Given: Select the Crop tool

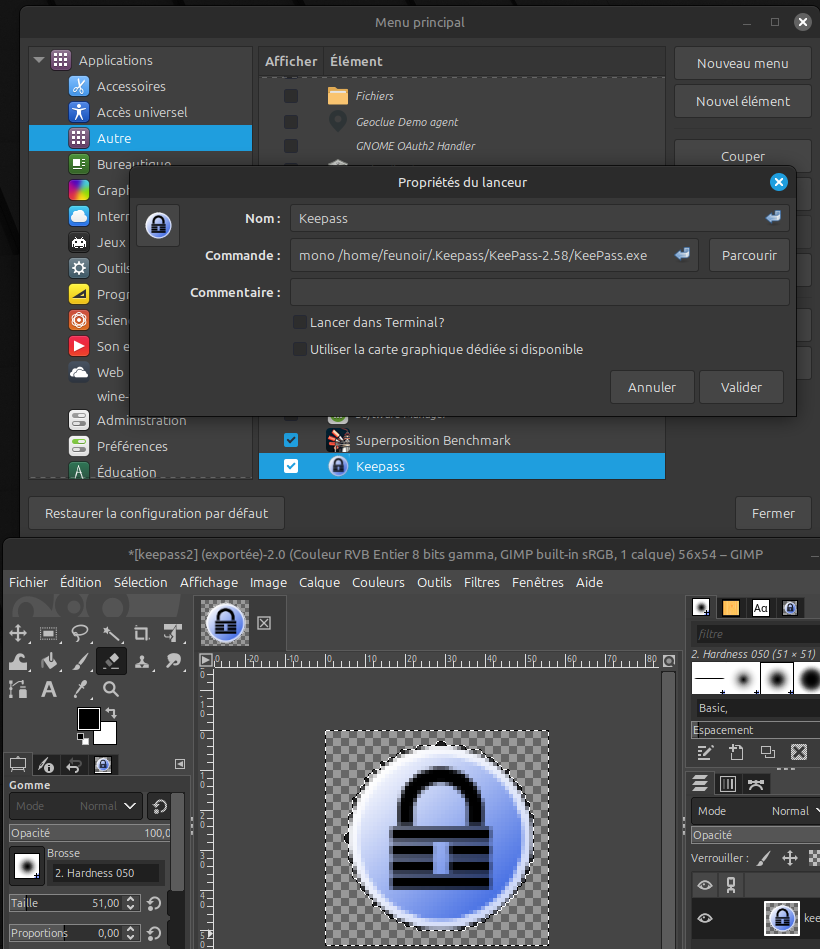Looking at the screenshot, I should click(x=142, y=633).
